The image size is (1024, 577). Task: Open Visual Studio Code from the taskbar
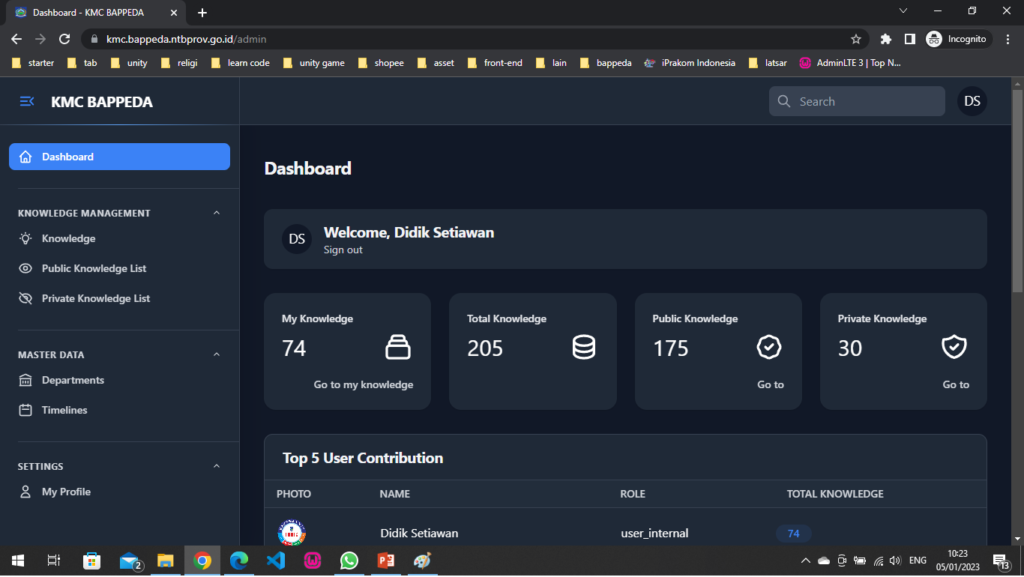tap(276, 561)
